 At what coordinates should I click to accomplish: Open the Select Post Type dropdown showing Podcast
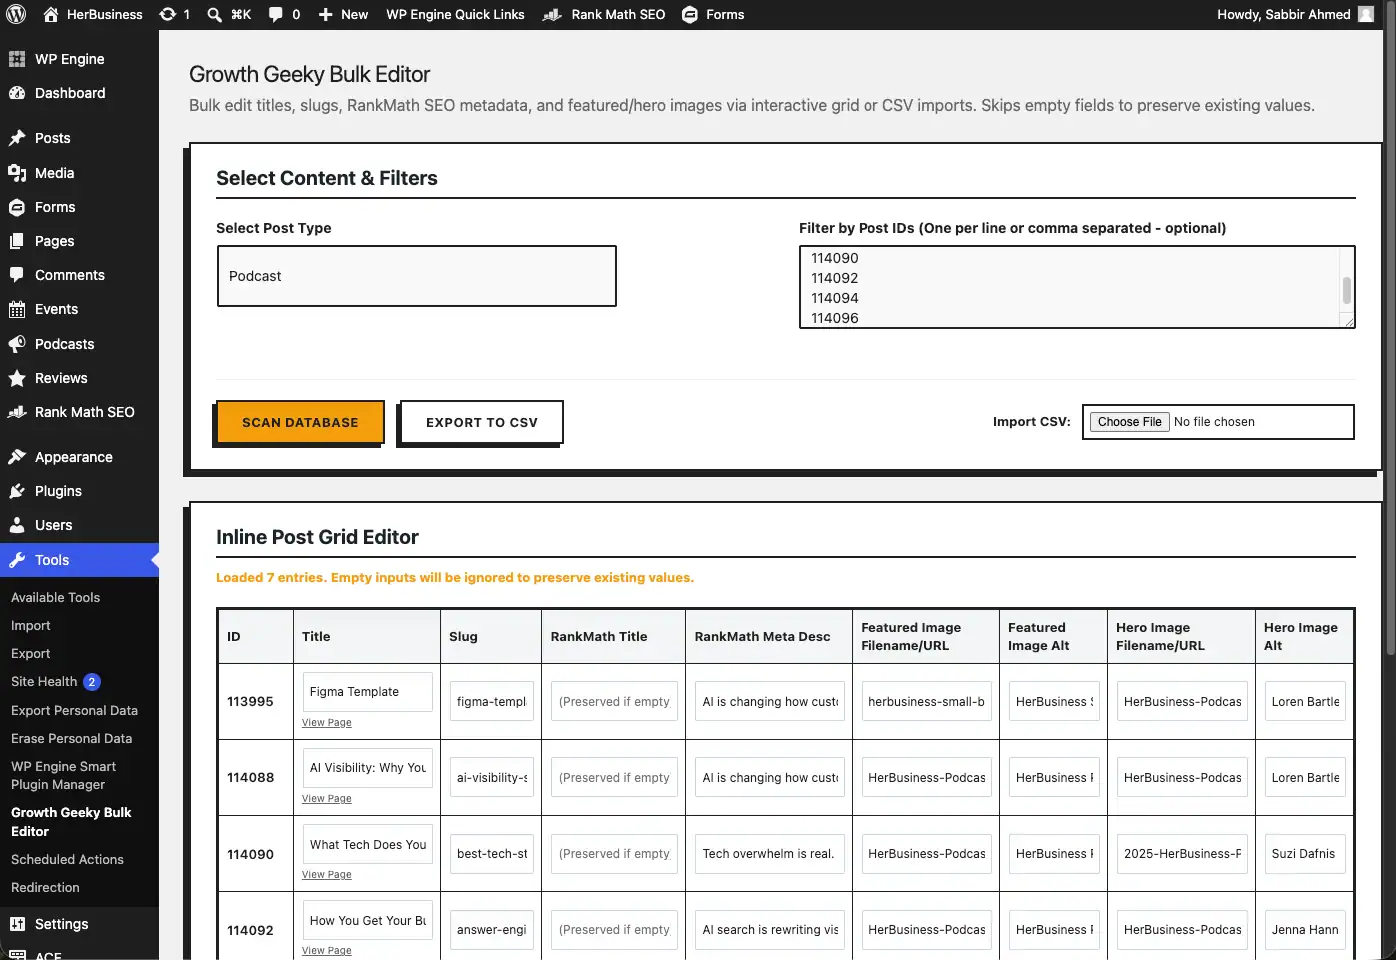tap(416, 276)
